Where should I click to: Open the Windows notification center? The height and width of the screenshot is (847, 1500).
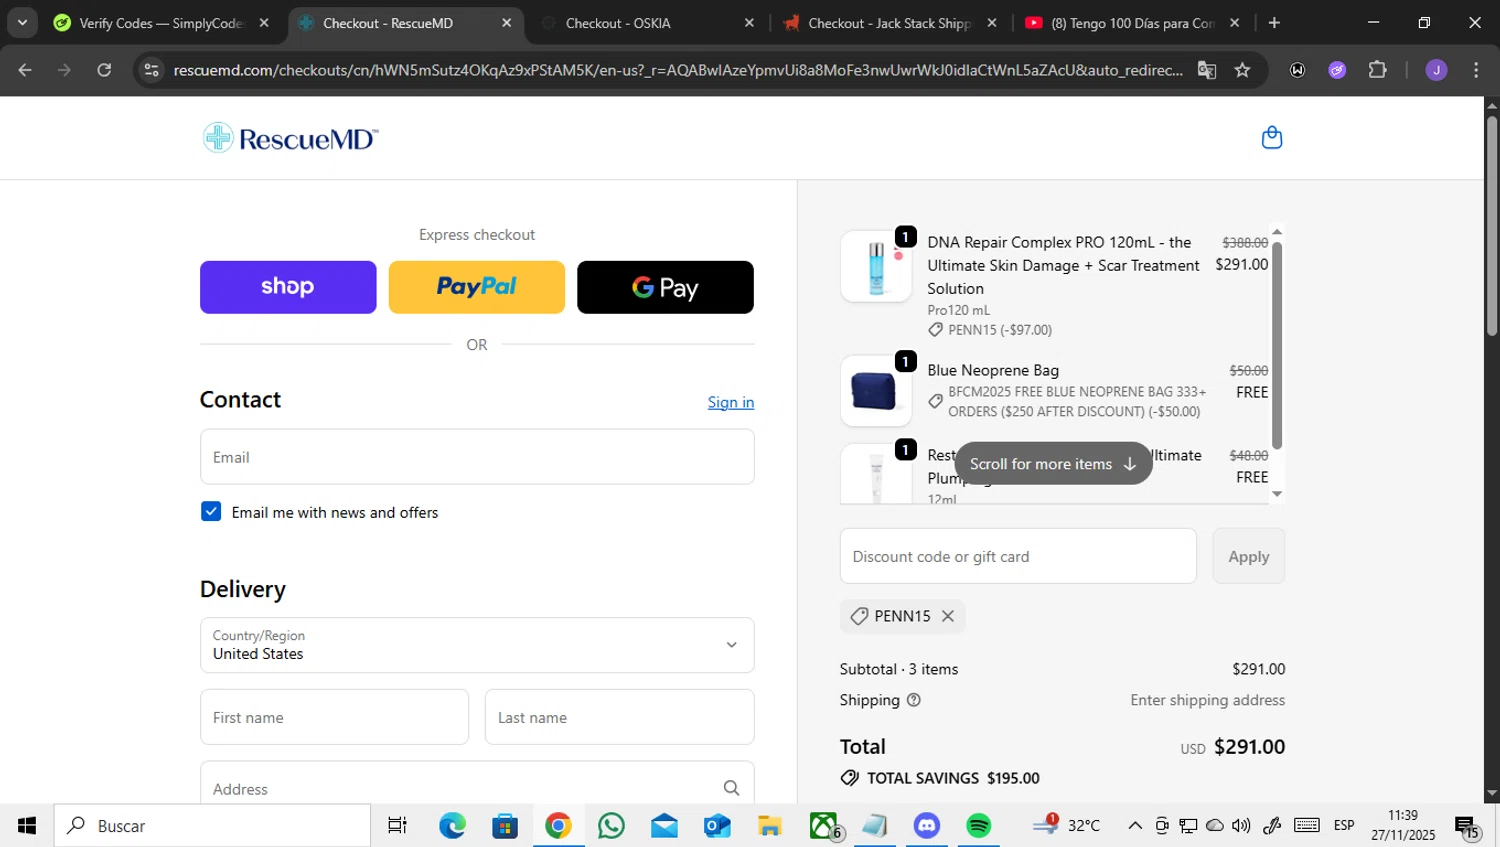[x=1467, y=826]
